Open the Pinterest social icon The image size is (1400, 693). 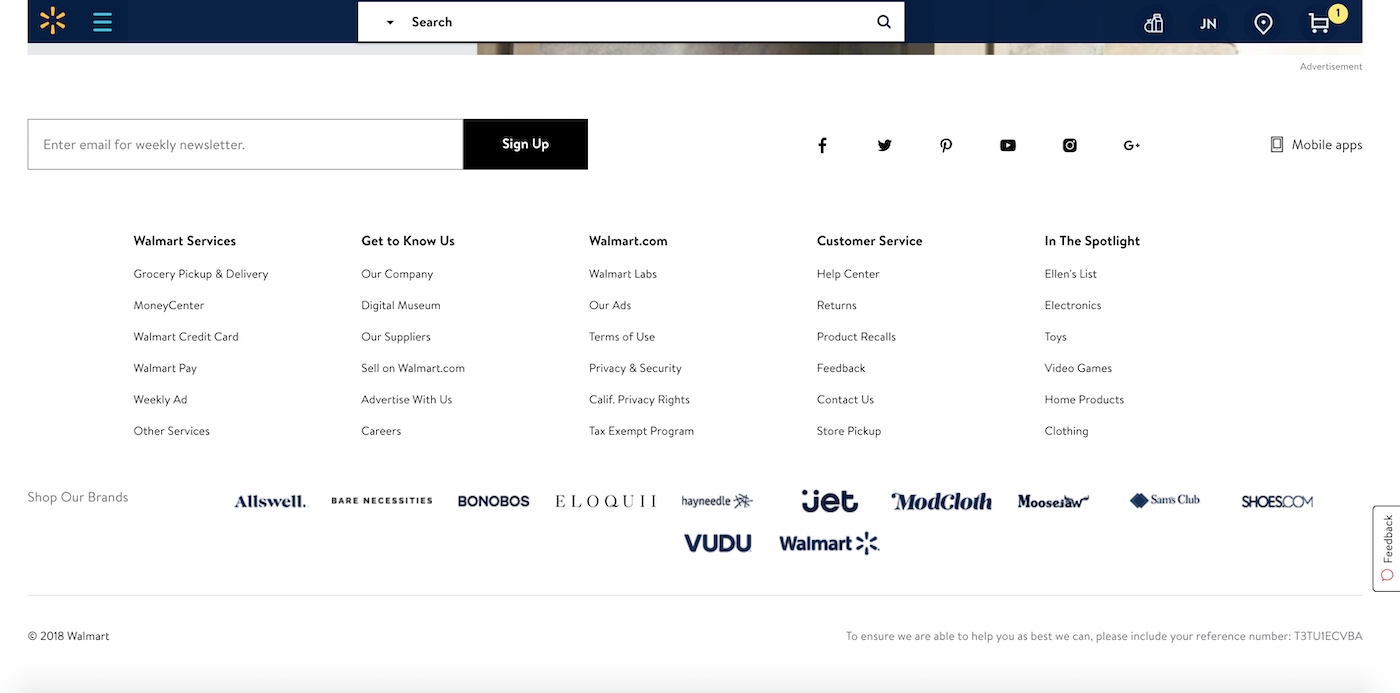point(946,145)
